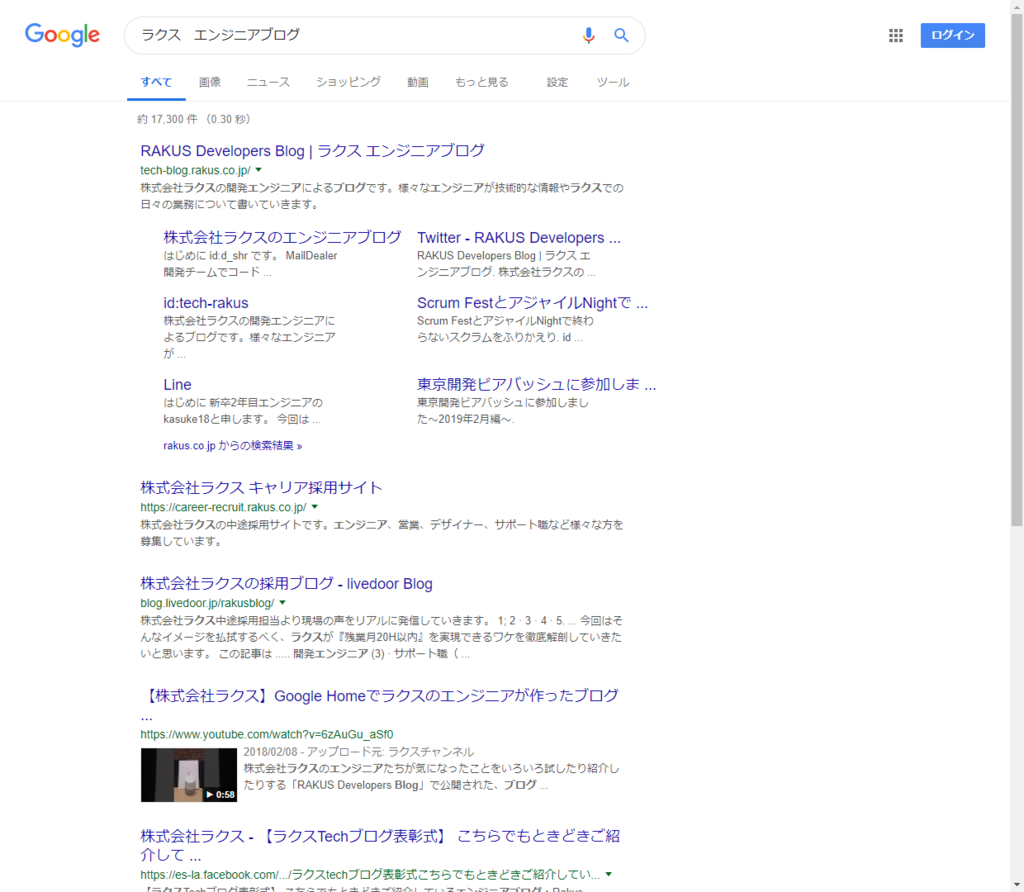Click the scrollbar down arrow
The height and width of the screenshot is (892, 1024).
tap(1017, 886)
